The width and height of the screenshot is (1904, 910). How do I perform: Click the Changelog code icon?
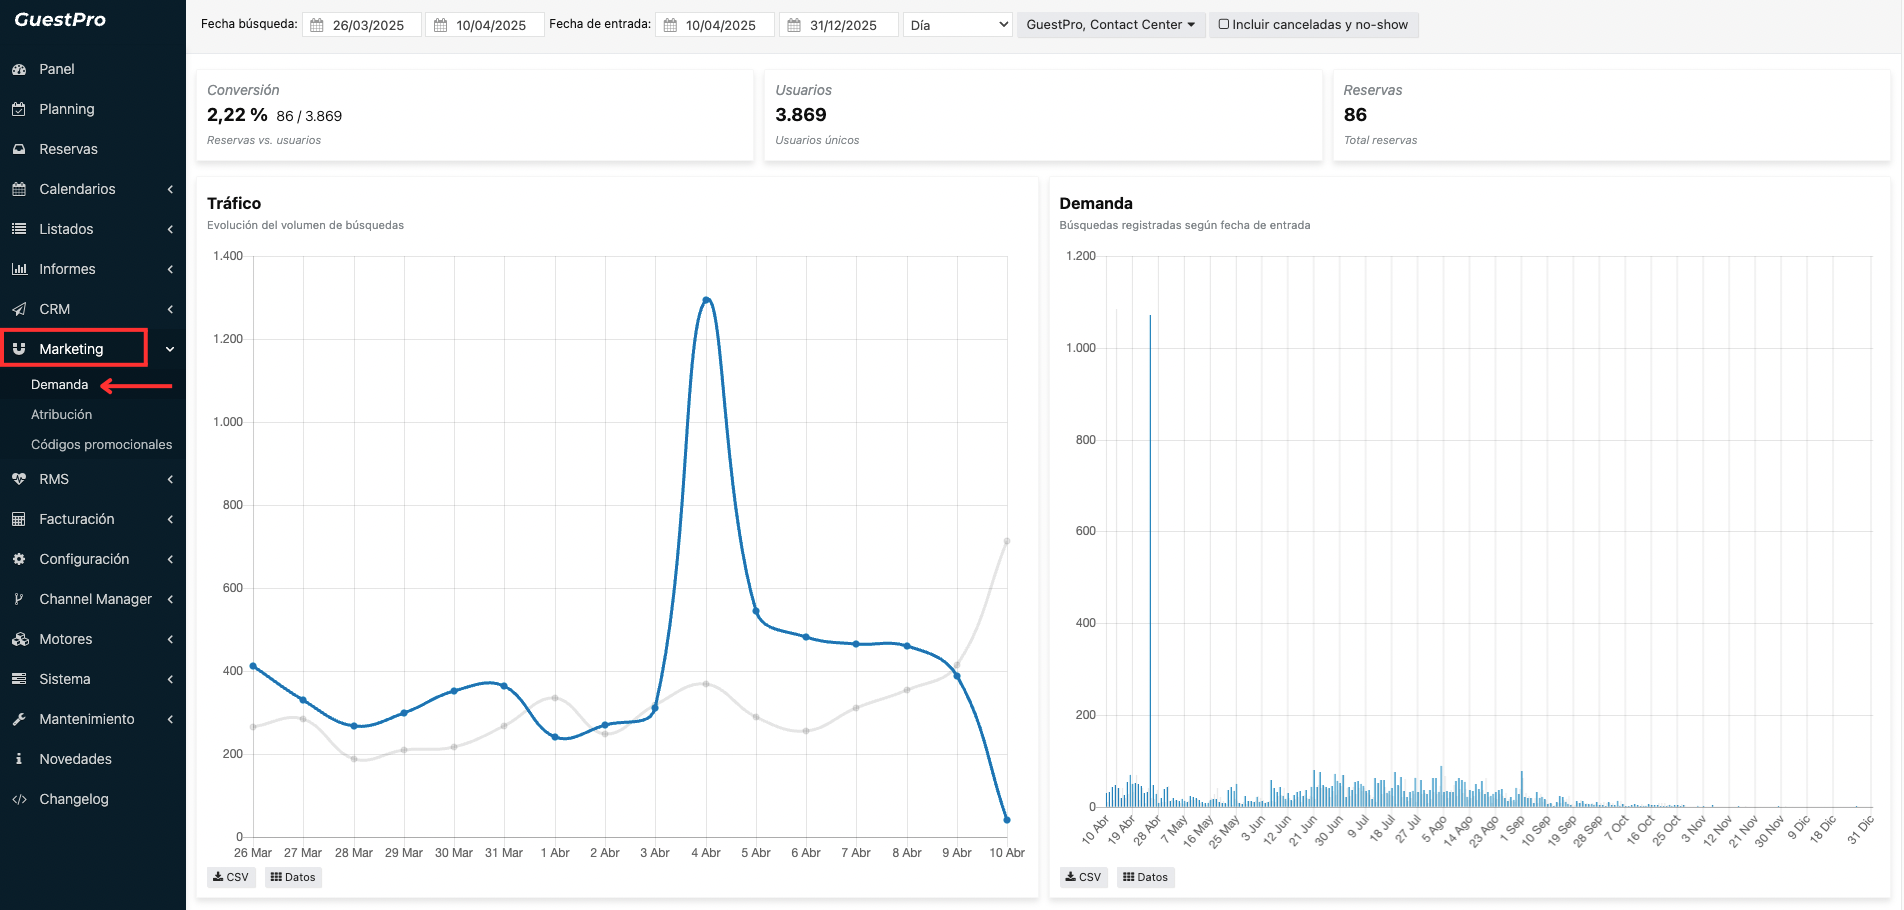pos(19,799)
